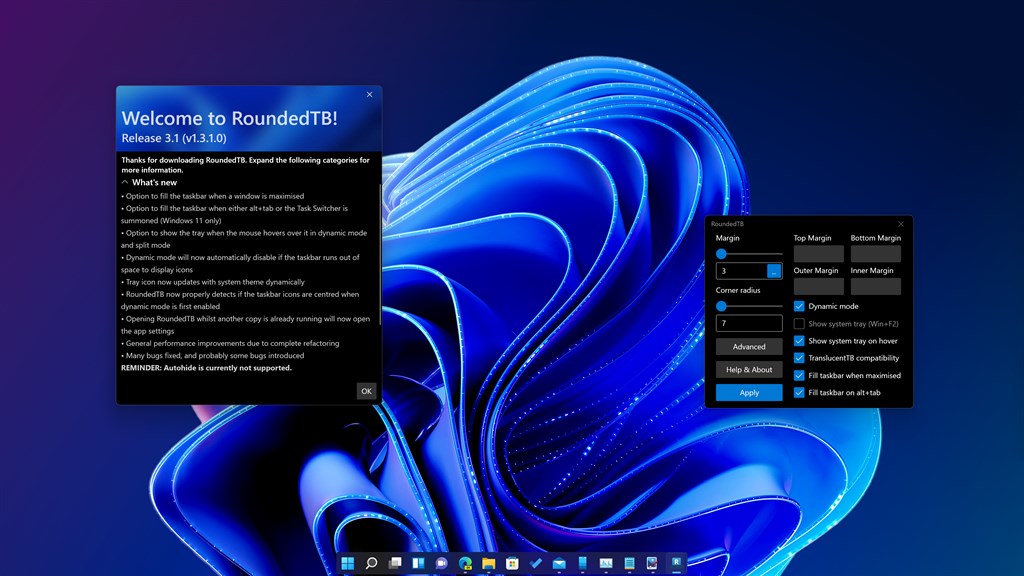Click inside the Top Margin input field

(x=819, y=253)
